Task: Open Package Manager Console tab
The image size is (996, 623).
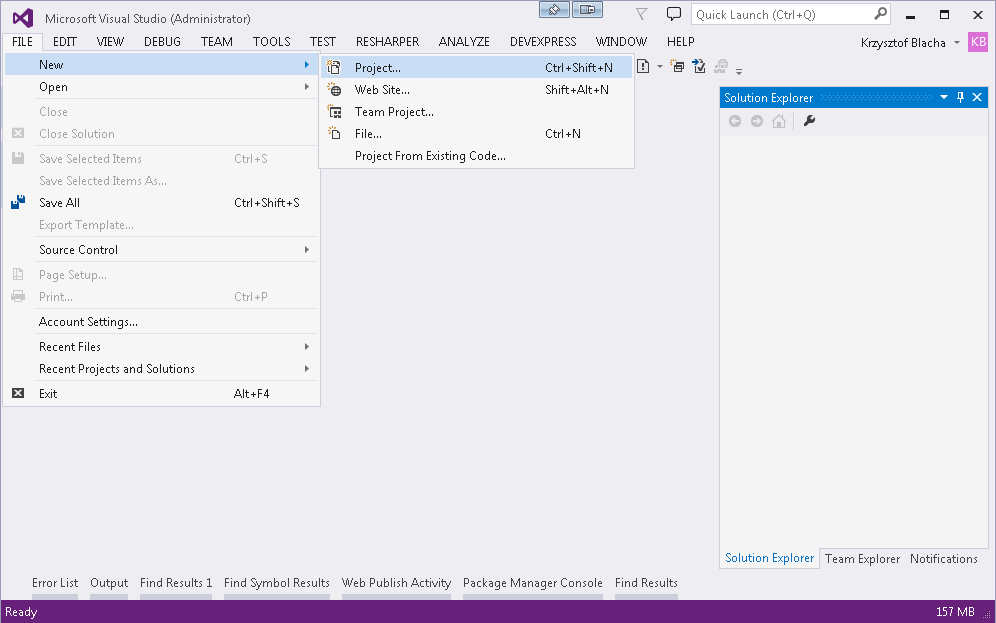Action: tap(532, 582)
